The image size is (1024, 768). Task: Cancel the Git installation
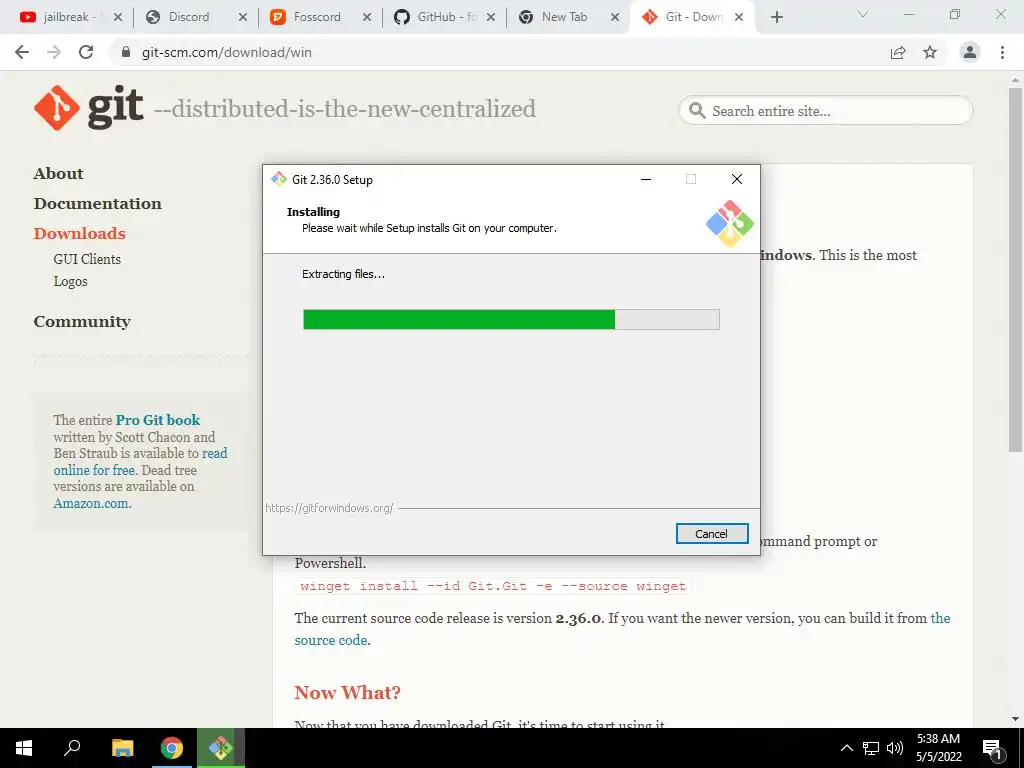pyautogui.click(x=712, y=534)
